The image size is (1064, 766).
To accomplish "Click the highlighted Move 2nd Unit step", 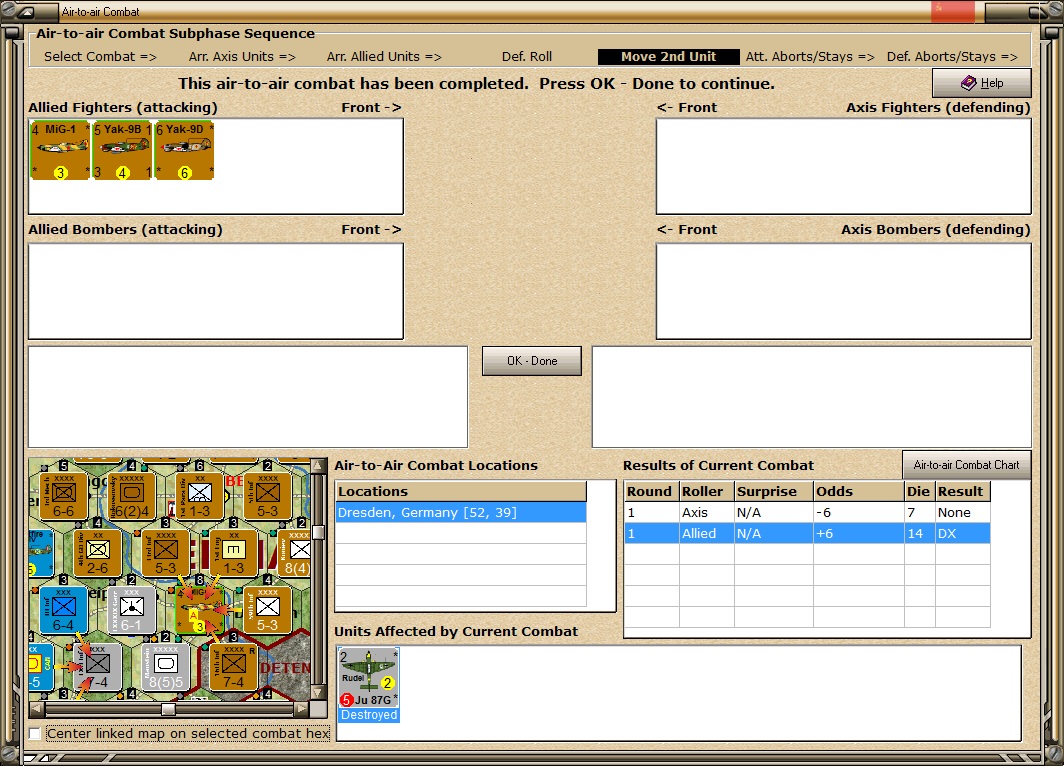I will click(668, 57).
